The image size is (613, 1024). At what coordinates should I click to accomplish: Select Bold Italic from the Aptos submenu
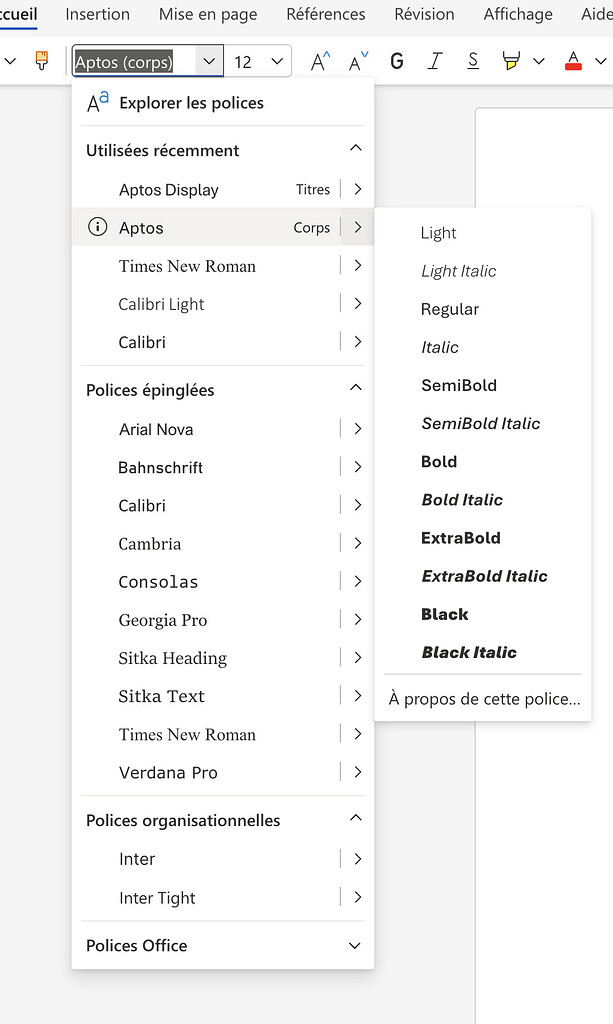coord(461,499)
